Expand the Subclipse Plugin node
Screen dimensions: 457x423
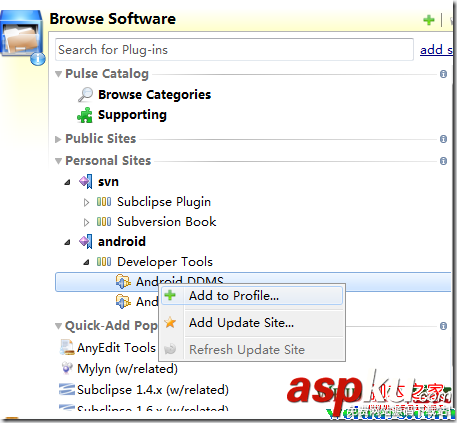(86, 202)
